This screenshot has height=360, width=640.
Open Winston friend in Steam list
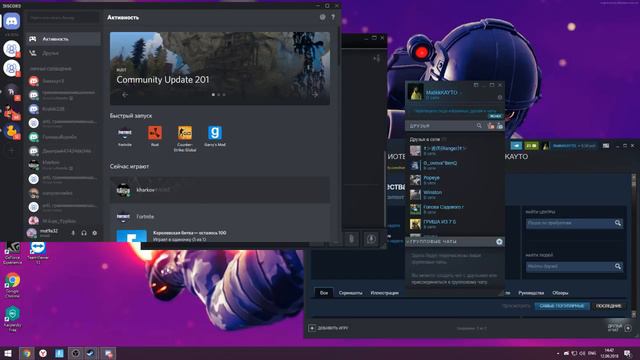point(455,195)
